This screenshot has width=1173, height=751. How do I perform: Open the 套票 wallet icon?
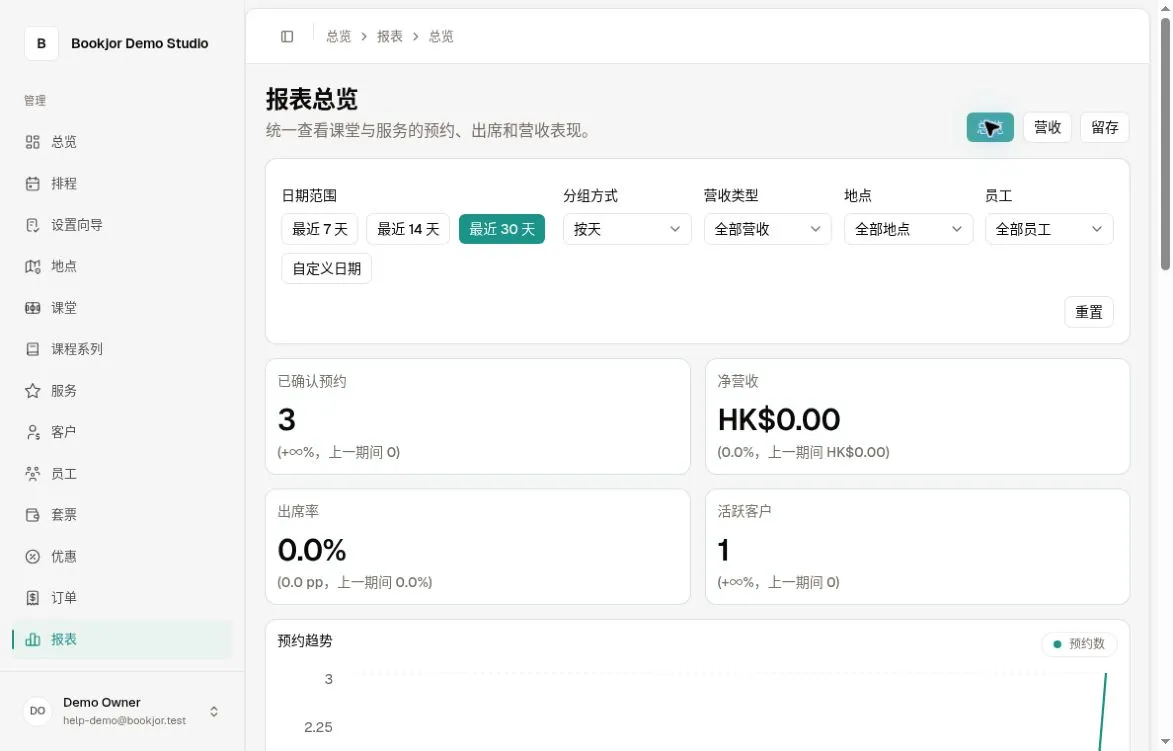pyautogui.click(x=32, y=515)
